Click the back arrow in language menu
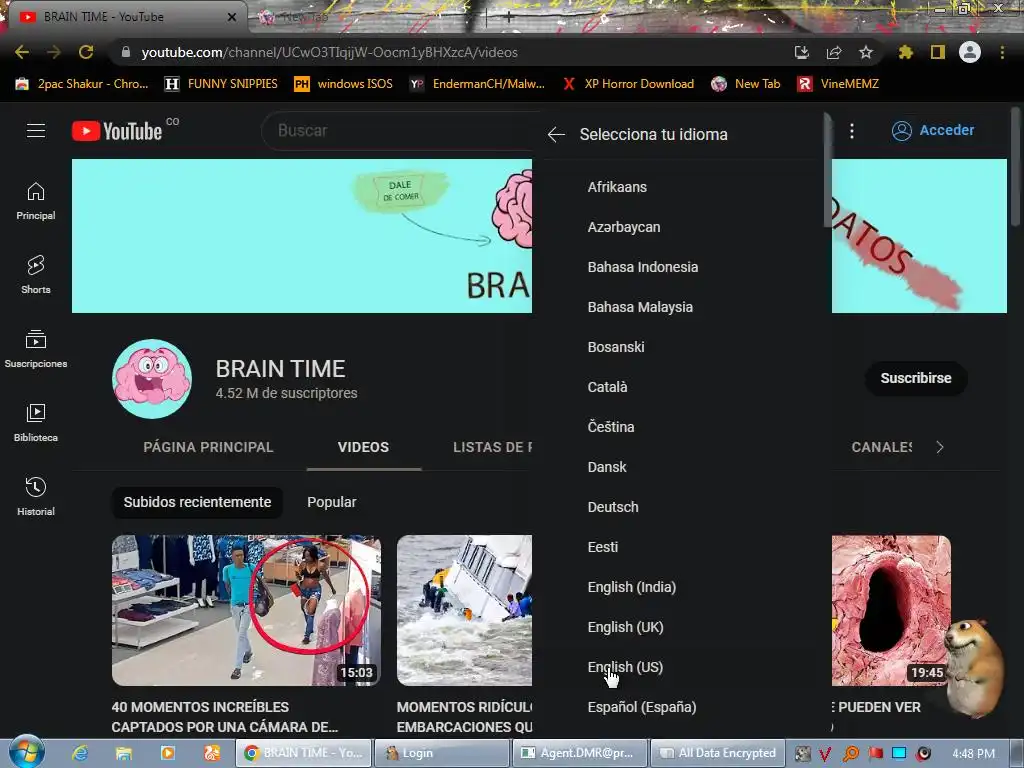 point(556,135)
